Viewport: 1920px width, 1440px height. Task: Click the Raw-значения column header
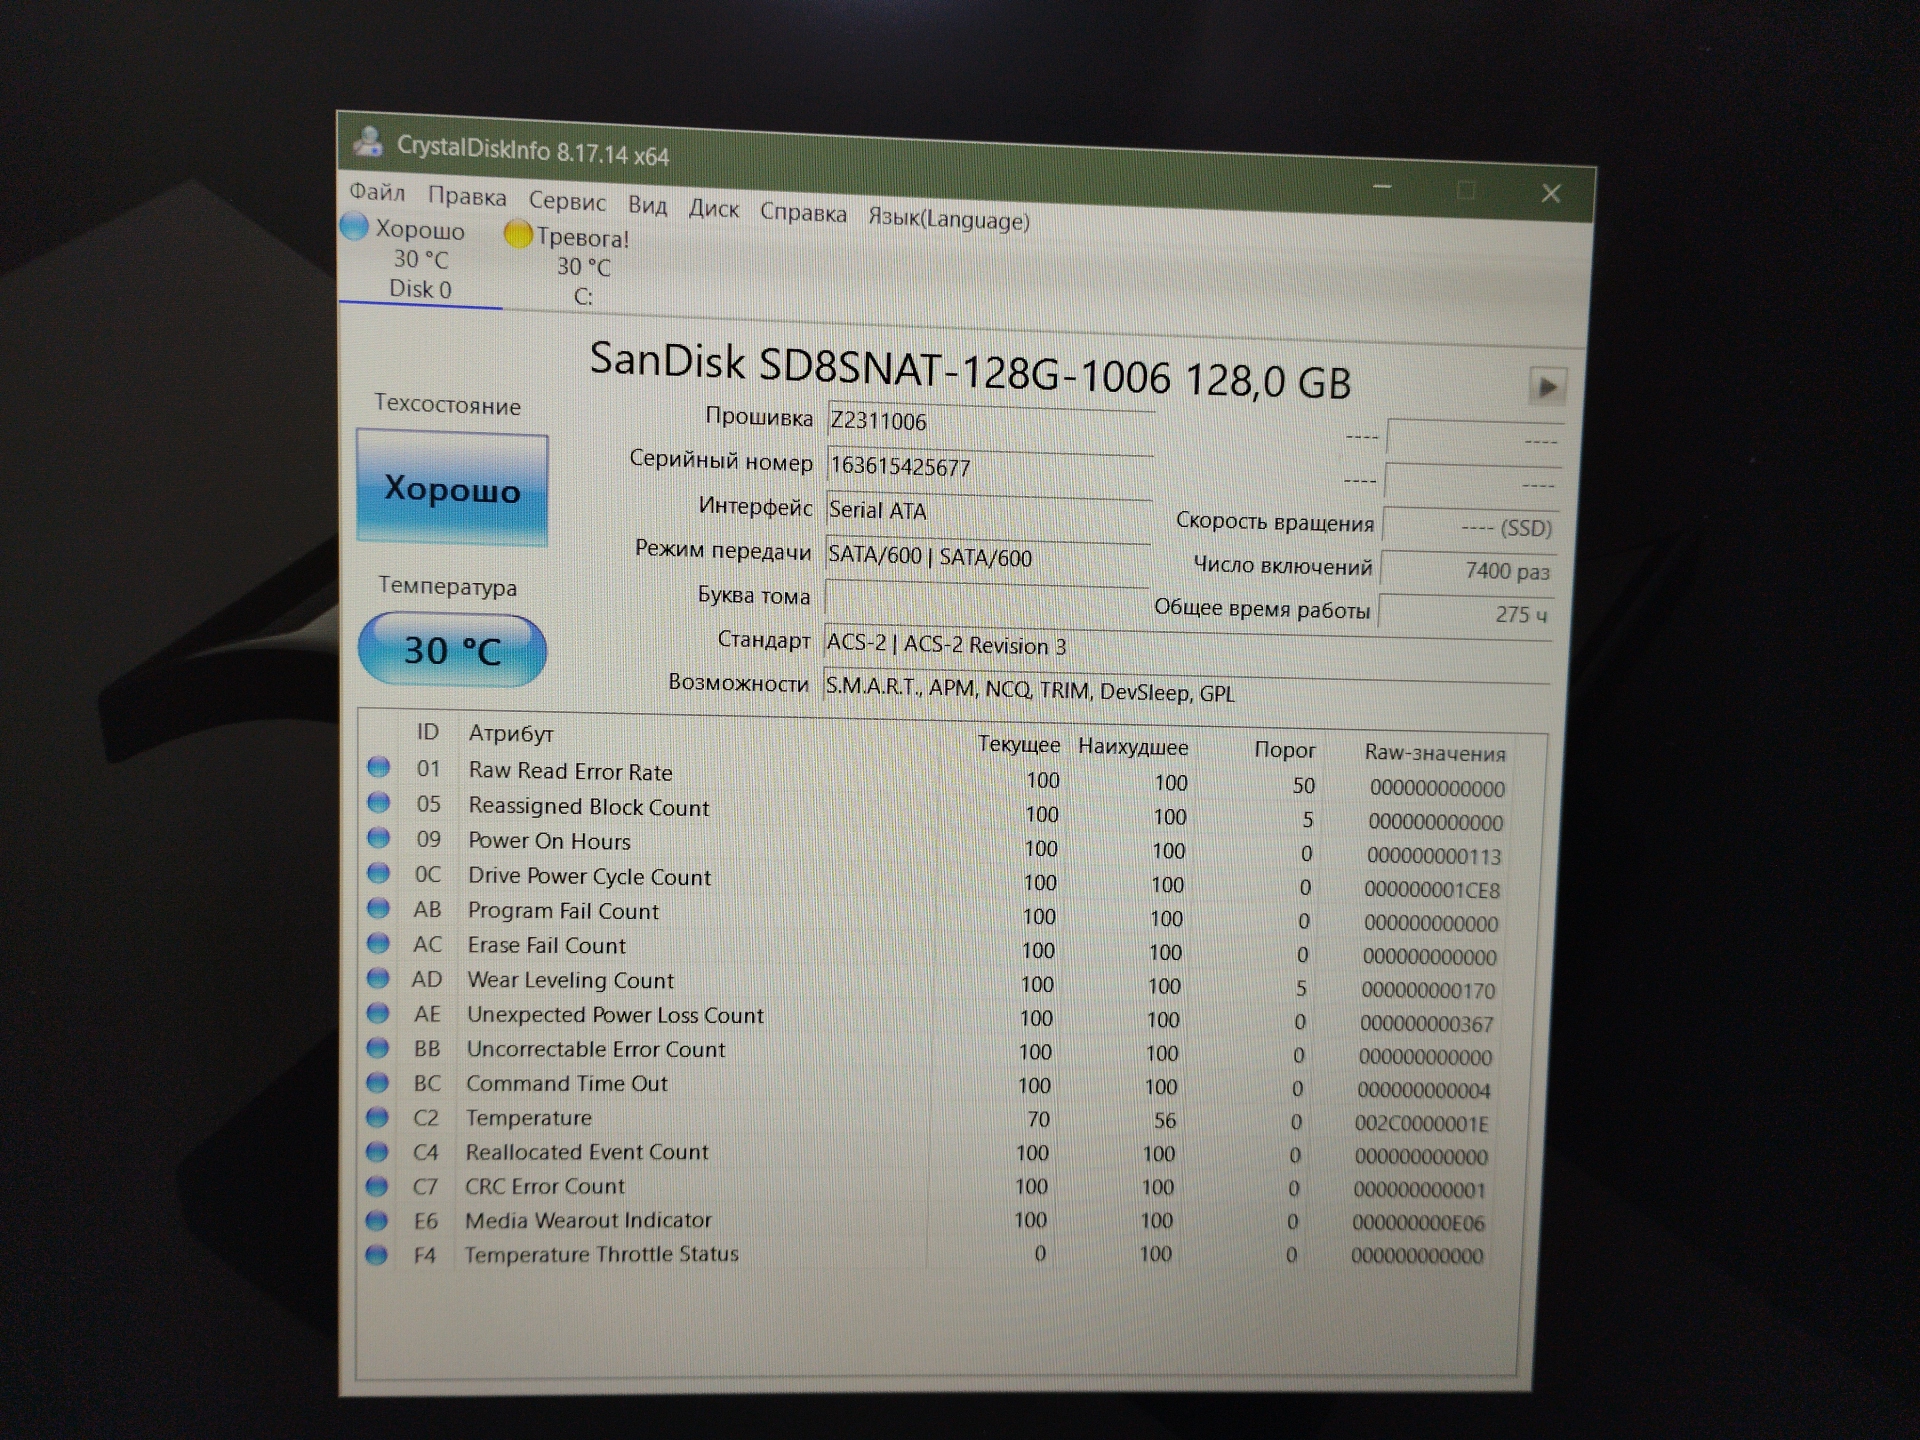coord(1435,753)
